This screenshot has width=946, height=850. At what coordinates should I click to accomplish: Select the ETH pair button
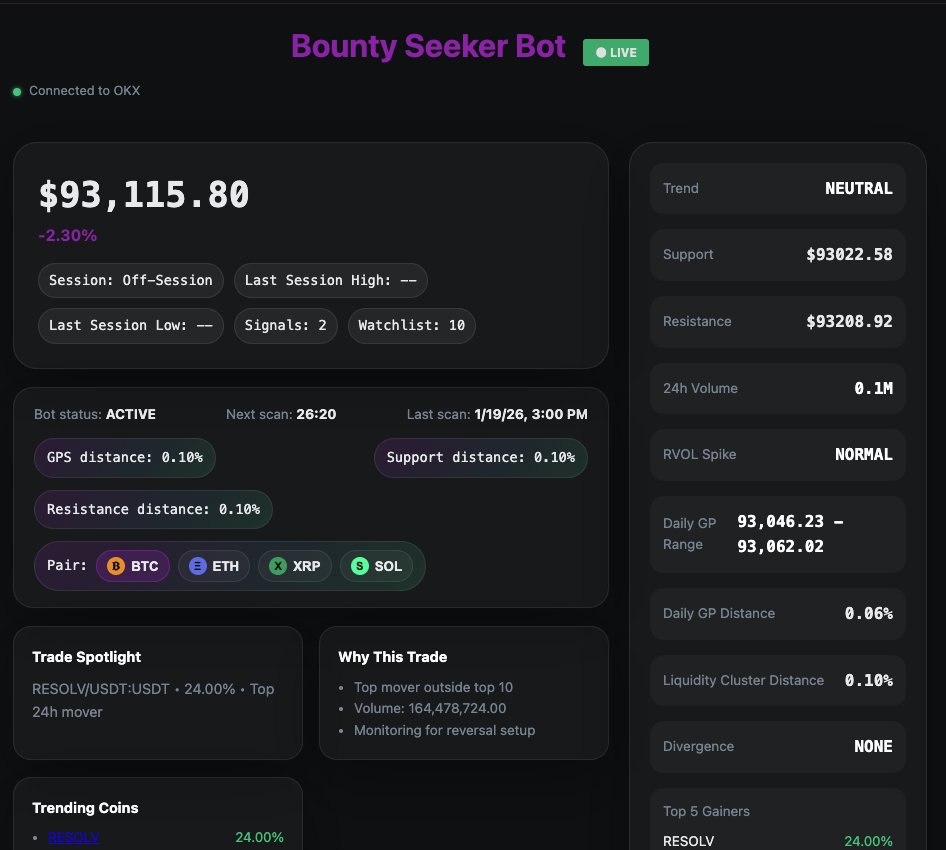pos(214,566)
